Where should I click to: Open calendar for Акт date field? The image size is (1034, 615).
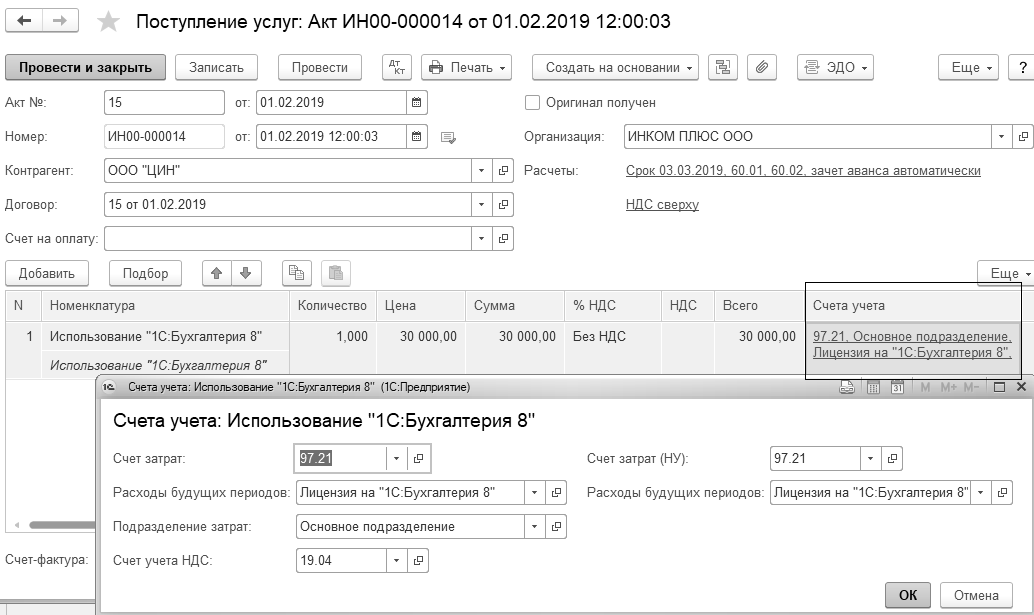point(417,102)
